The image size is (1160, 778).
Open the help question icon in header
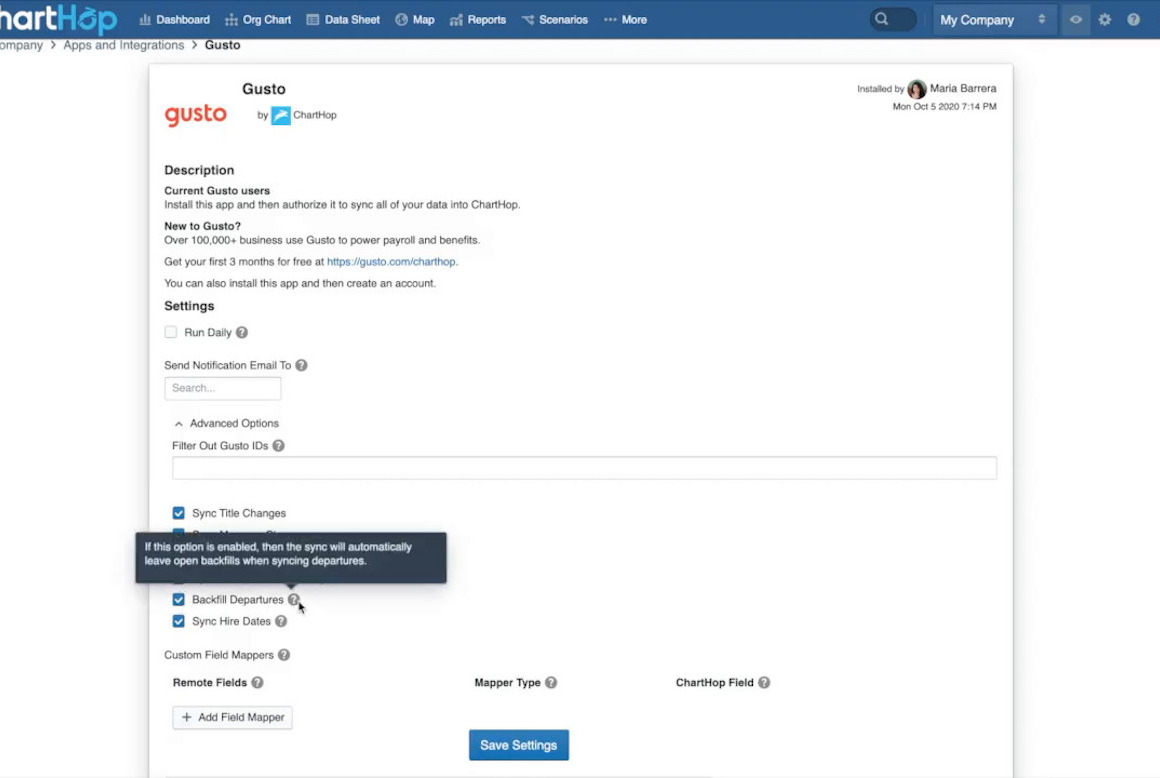tap(1133, 20)
